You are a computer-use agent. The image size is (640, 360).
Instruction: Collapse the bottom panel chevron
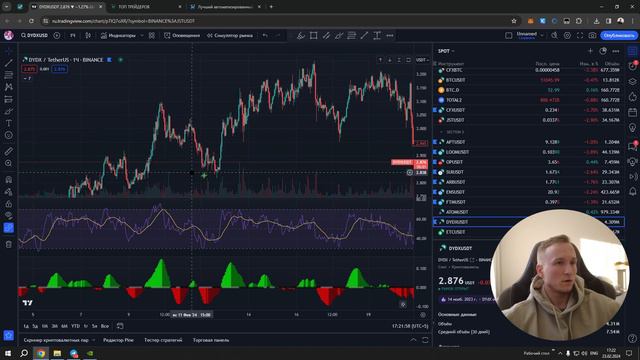(413, 340)
